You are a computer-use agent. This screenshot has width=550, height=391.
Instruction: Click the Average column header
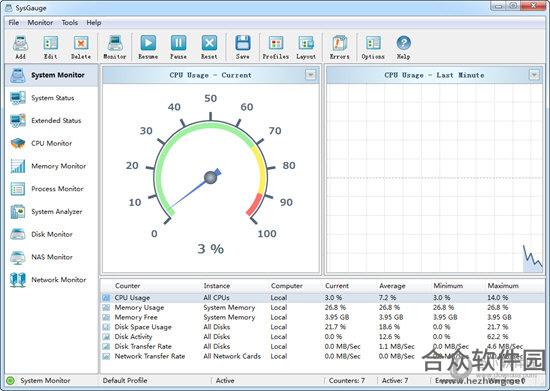392,286
